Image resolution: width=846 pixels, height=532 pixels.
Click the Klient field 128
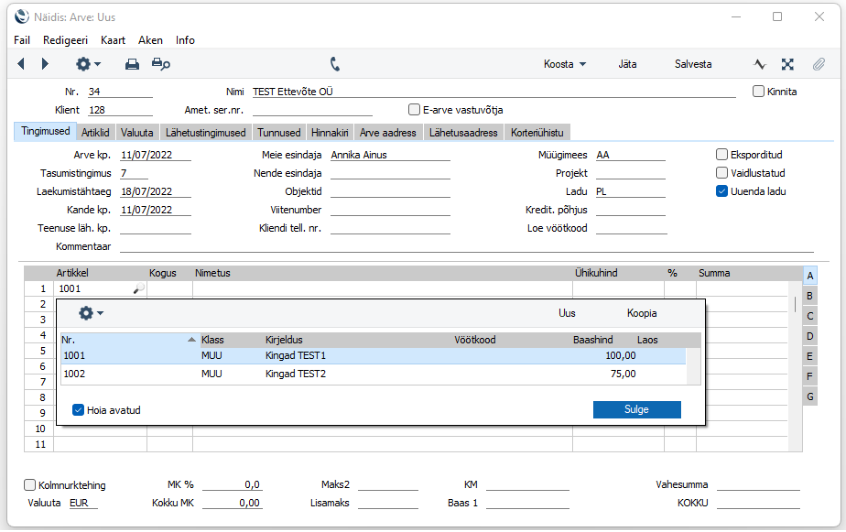(x=120, y=110)
